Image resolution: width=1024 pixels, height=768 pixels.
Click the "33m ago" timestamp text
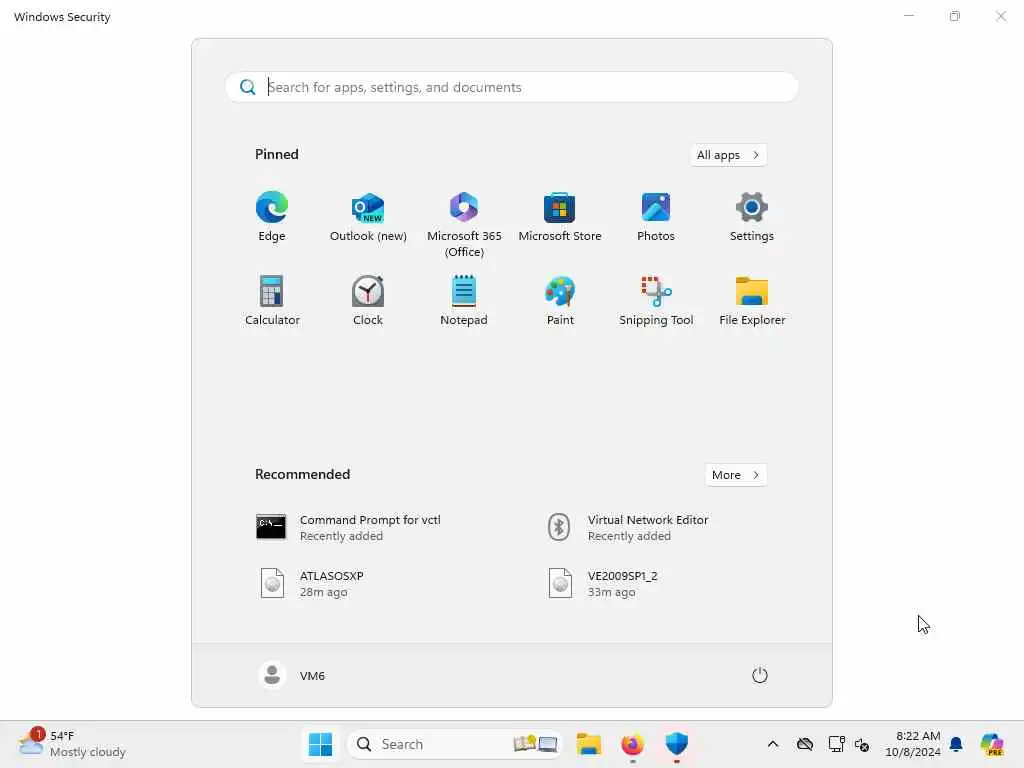pos(611,592)
